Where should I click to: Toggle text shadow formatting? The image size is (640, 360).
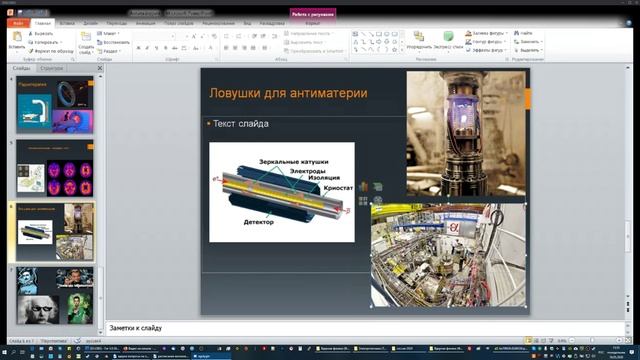[165, 48]
